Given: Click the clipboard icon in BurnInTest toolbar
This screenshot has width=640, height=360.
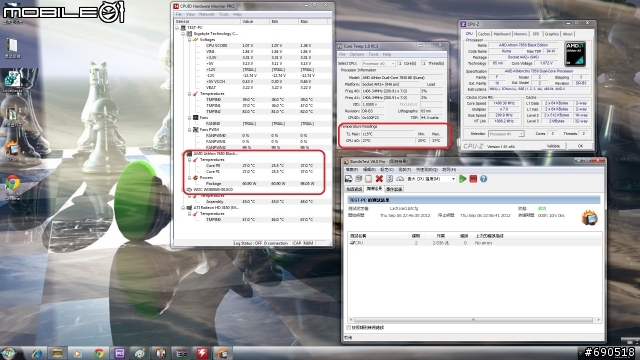Looking at the screenshot, I should [369, 179].
